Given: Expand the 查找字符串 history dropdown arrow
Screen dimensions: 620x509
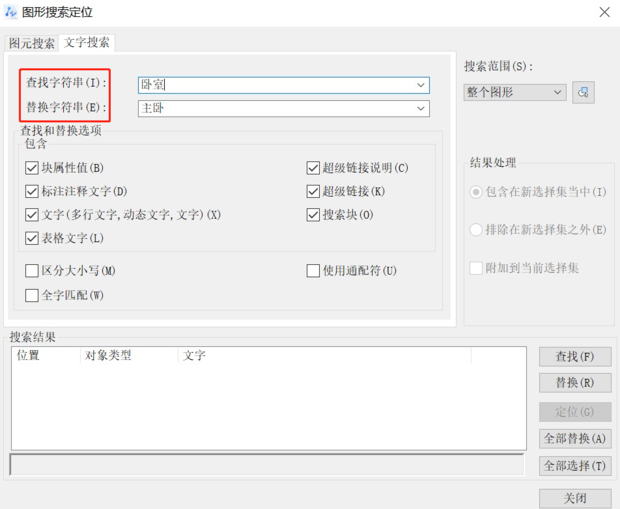Looking at the screenshot, I should (421, 85).
